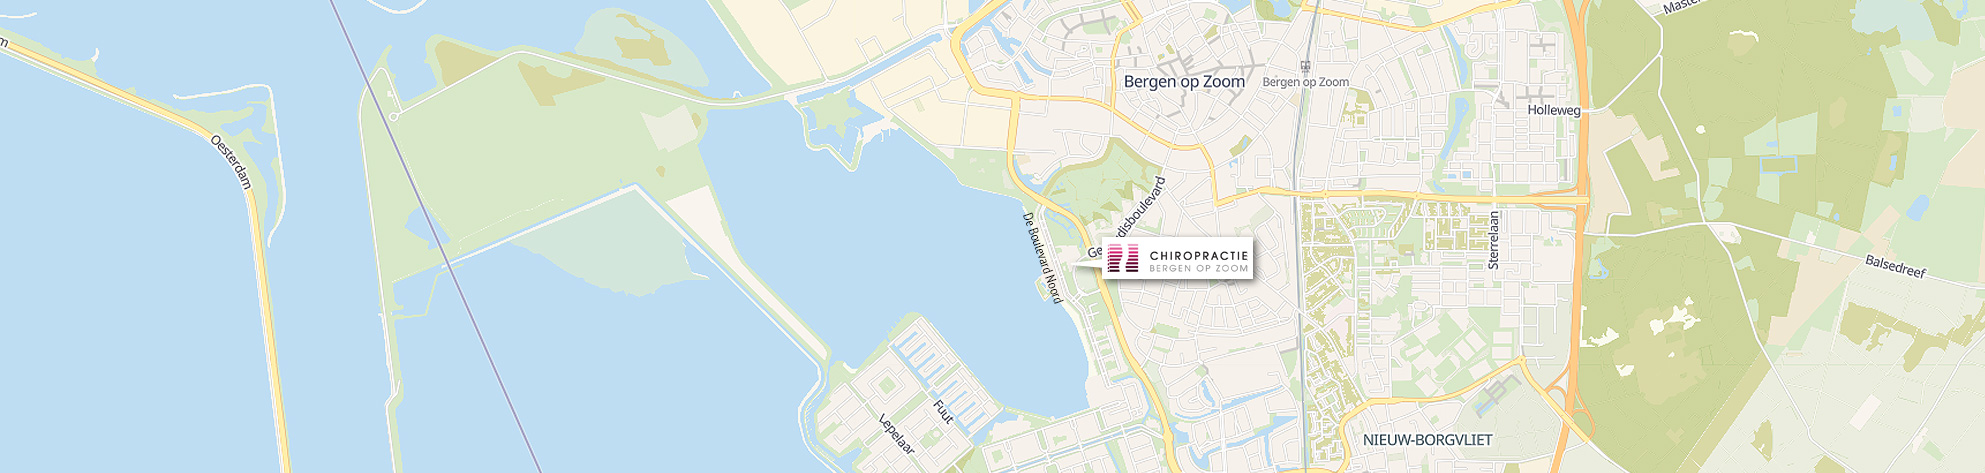Click the Holleweg street label
Viewport: 1985px width, 473px height.
tap(1554, 110)
